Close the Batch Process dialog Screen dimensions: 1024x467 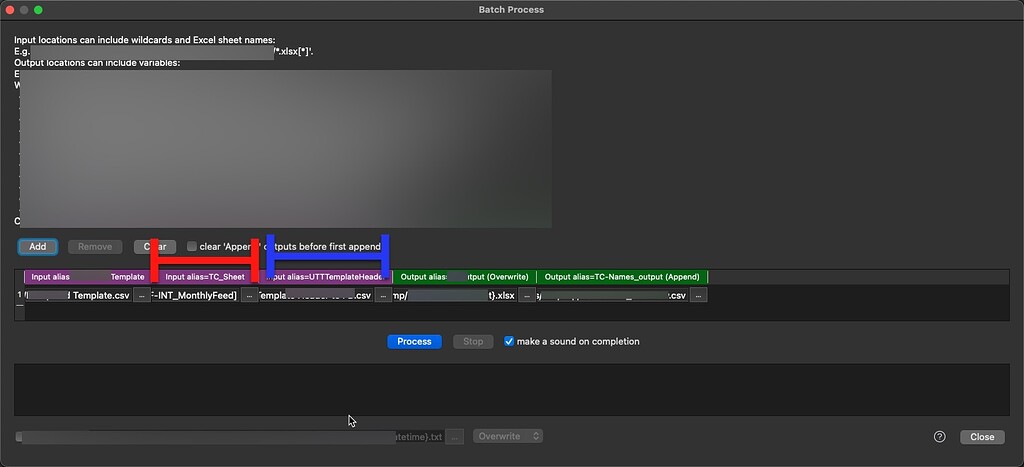982,437
